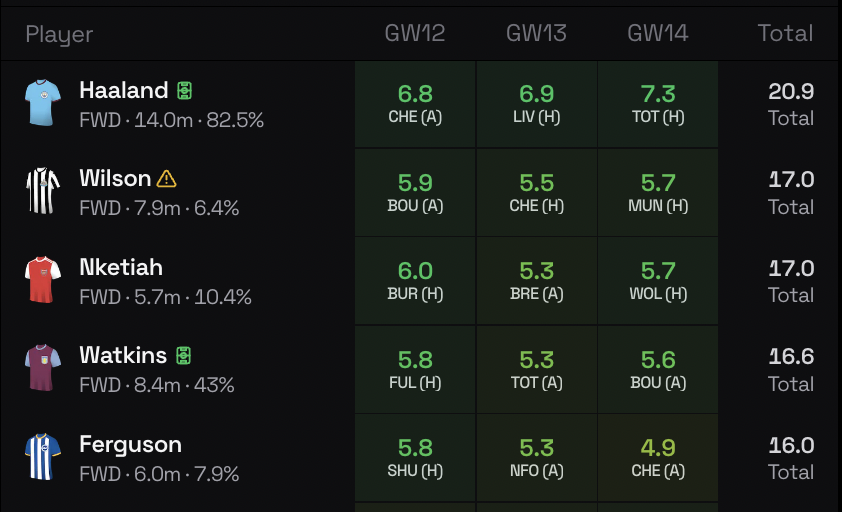Viewport: 842px width, 512px height.
Task: Click Wilson's black and white striped jersey
Action: coord(43,190)
